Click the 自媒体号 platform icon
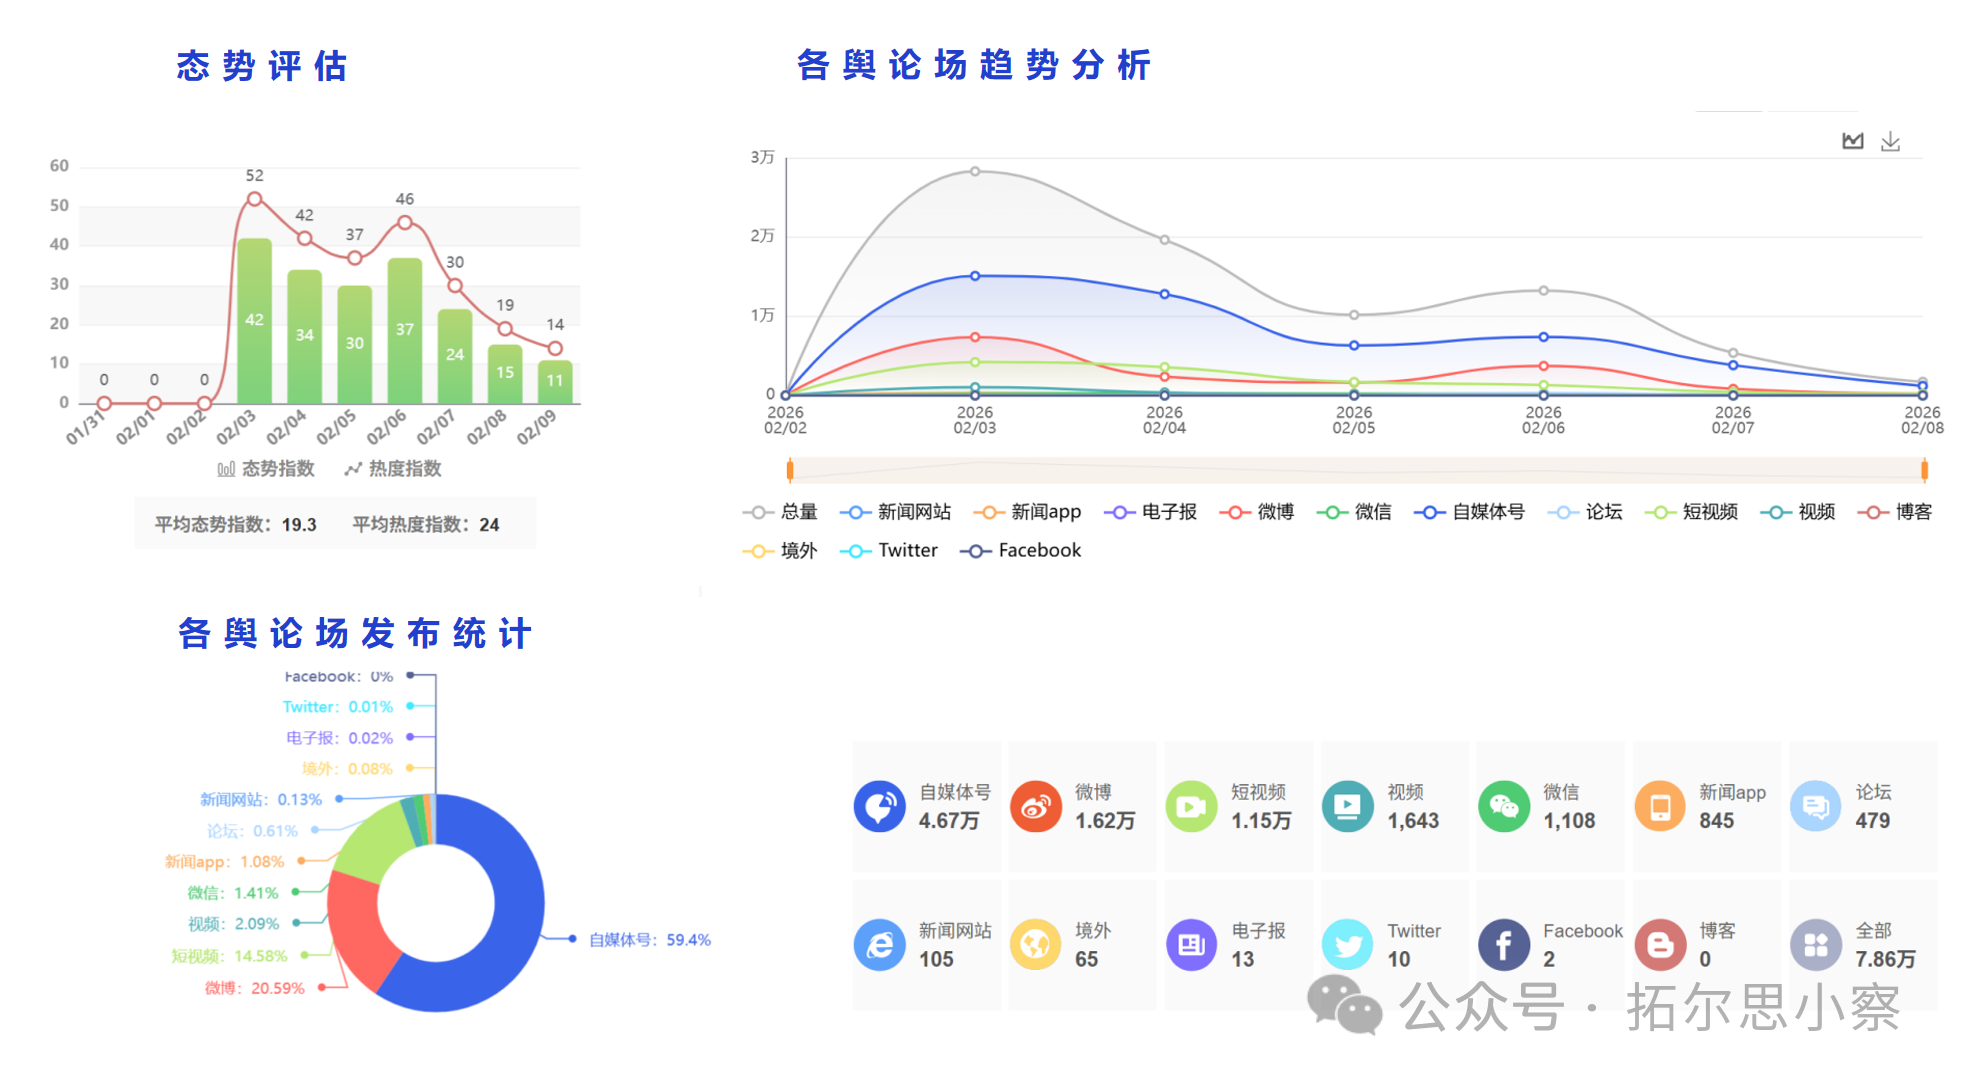Screen dimensions: 1965x1087 [x=879, y=806]
